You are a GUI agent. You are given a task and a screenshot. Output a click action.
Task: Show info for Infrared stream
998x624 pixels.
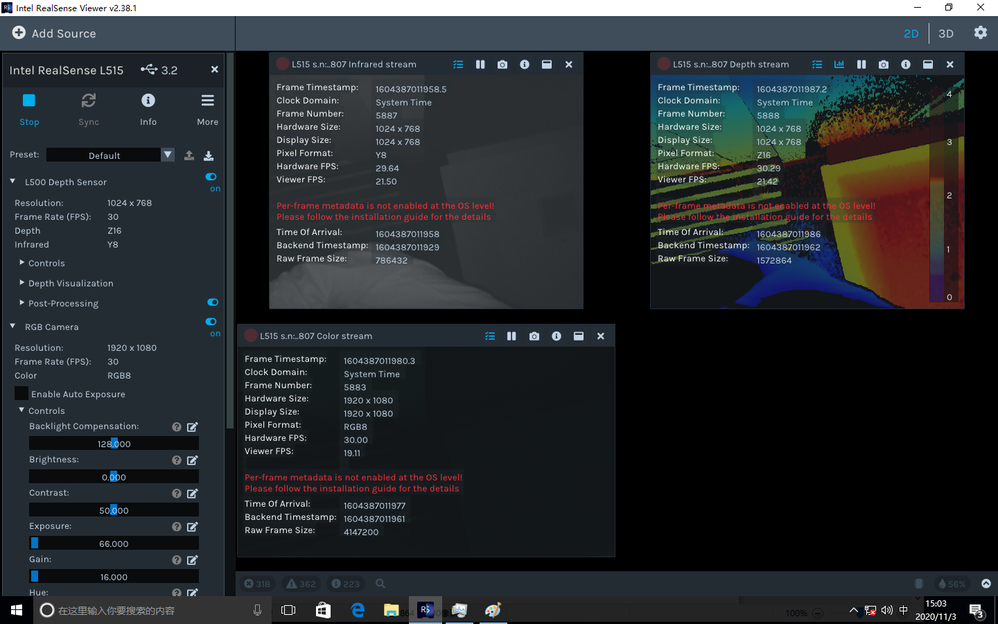(524, 64)
